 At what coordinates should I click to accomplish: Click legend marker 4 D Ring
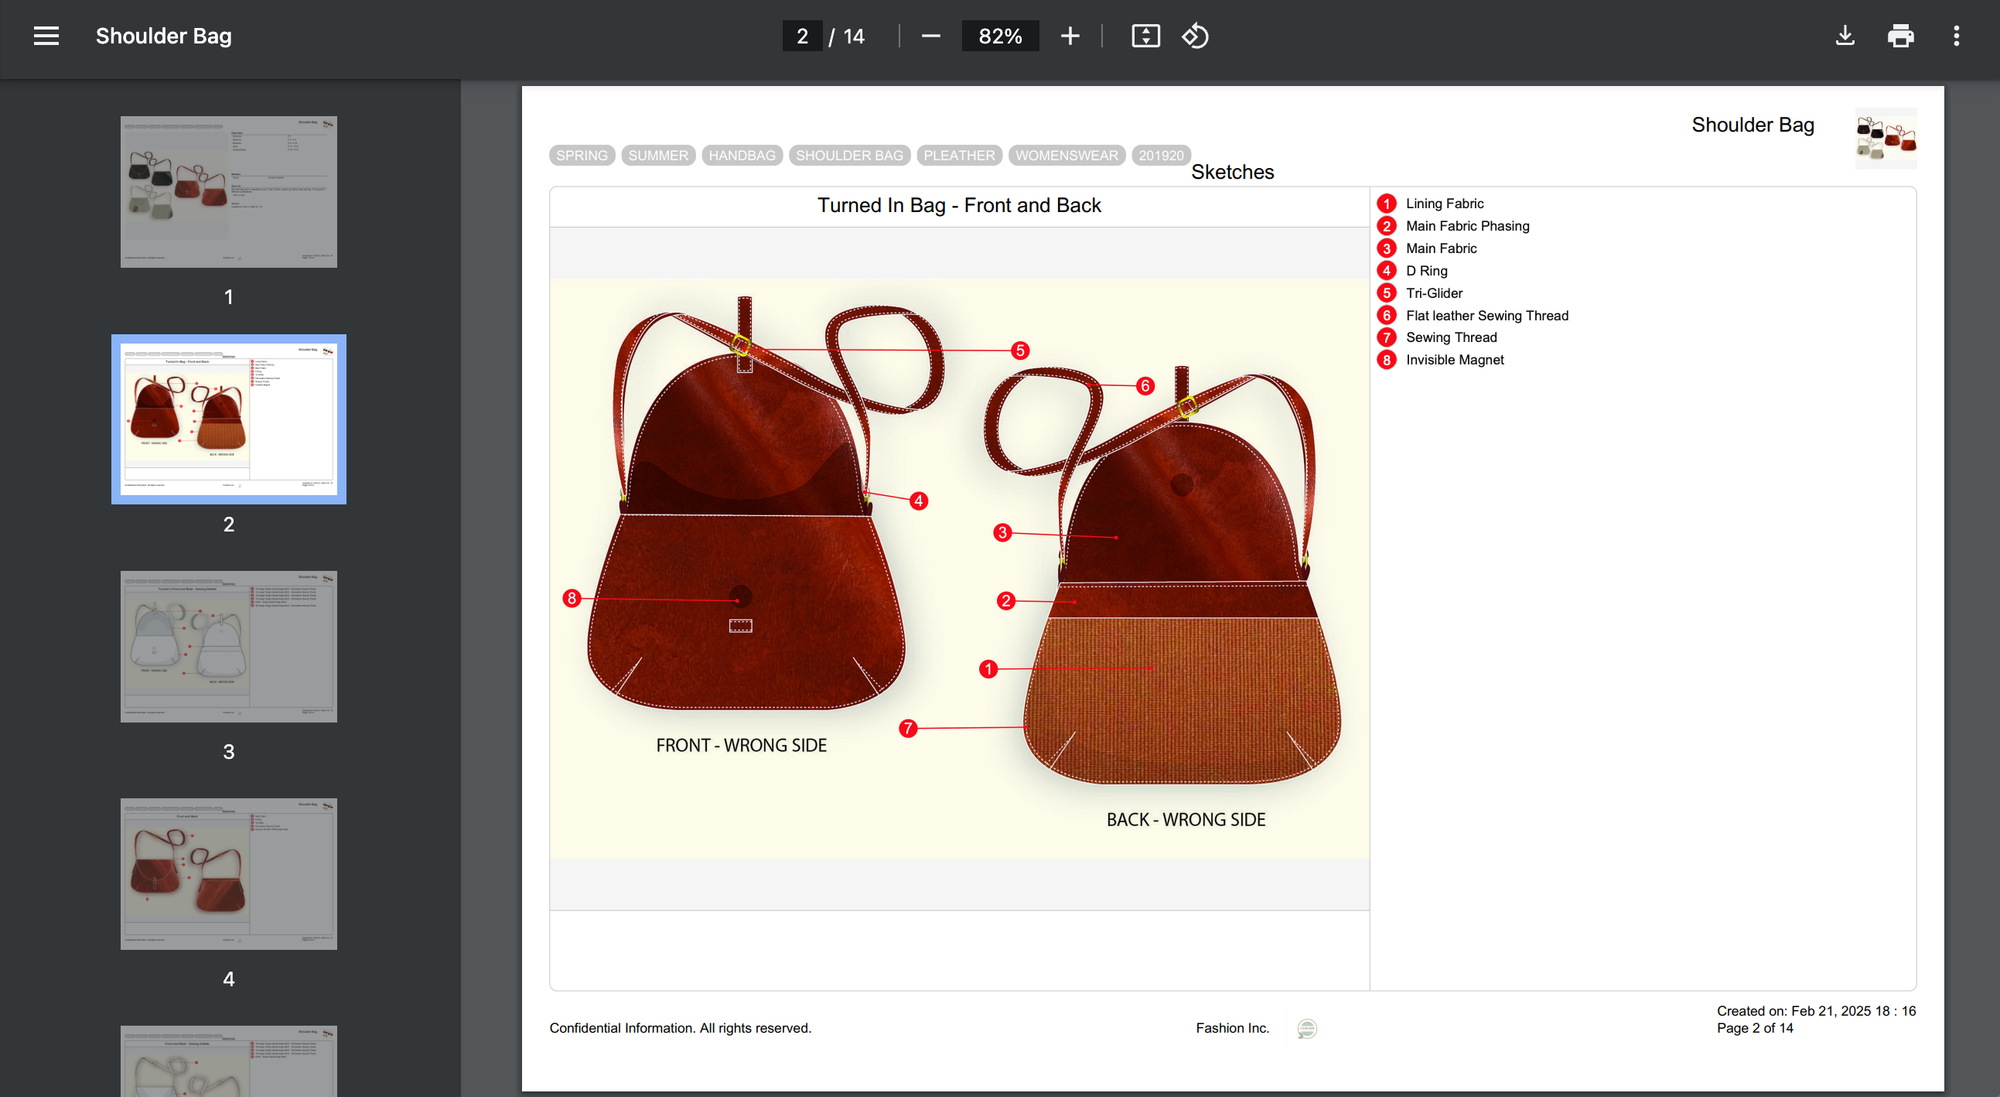coord(1386,270)
